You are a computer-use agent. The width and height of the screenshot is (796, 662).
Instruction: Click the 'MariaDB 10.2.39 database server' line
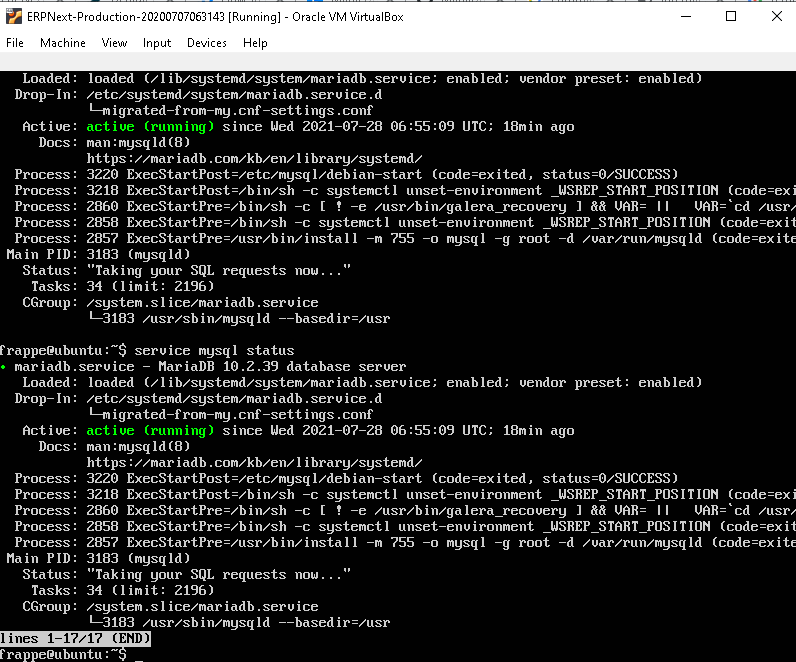(x=210, y=366)
